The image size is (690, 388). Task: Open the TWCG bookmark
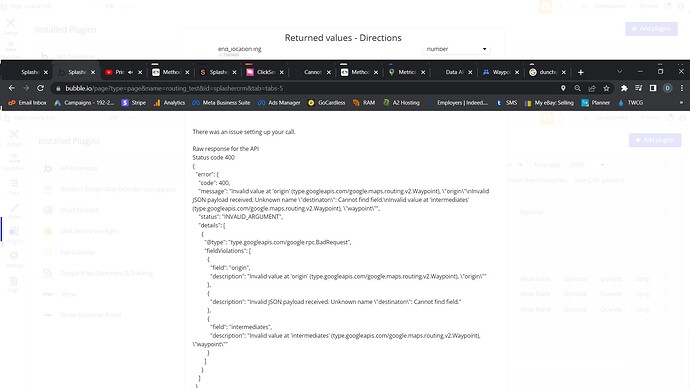pos(631,102)
